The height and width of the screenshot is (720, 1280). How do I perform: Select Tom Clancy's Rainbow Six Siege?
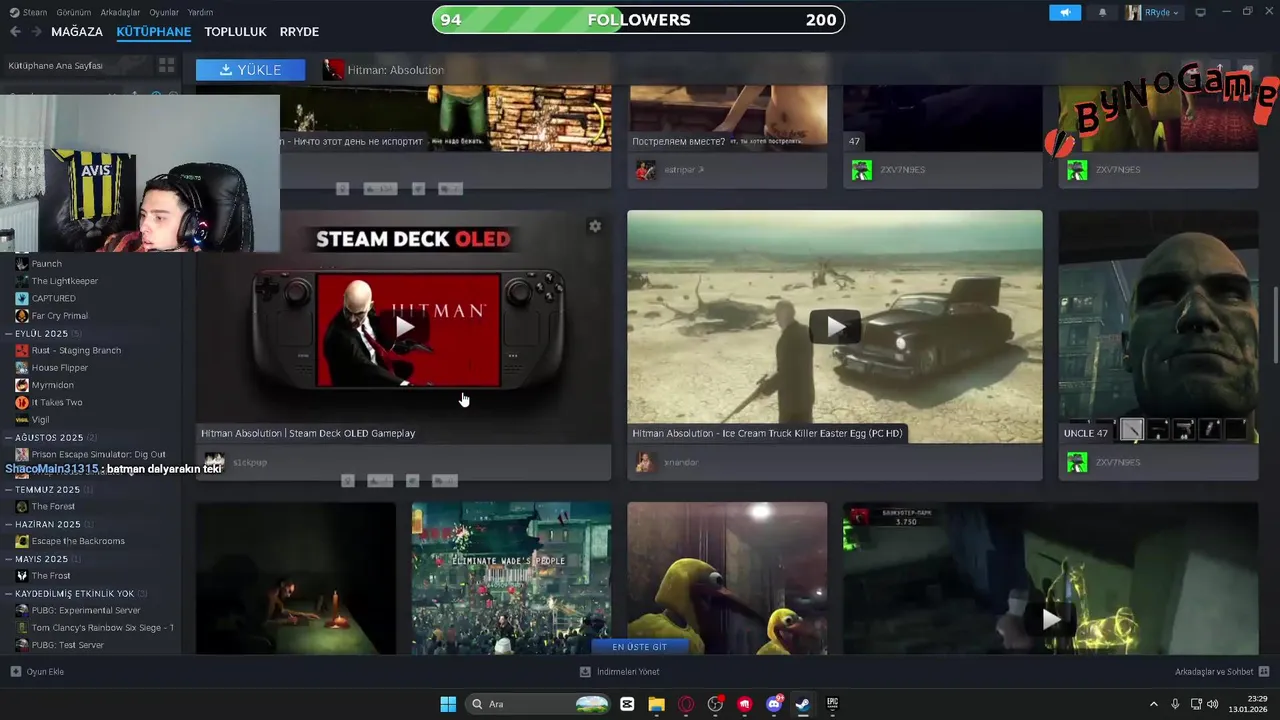103,628
